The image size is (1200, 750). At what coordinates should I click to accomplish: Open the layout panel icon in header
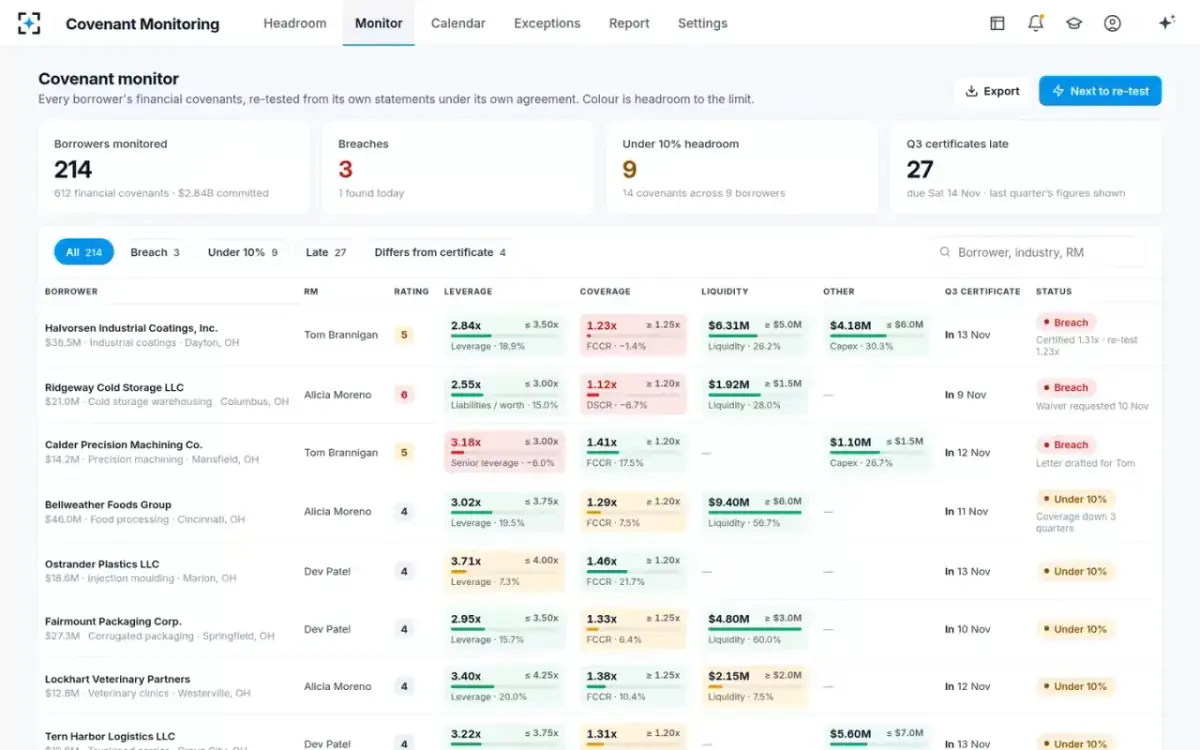point(997,23)
